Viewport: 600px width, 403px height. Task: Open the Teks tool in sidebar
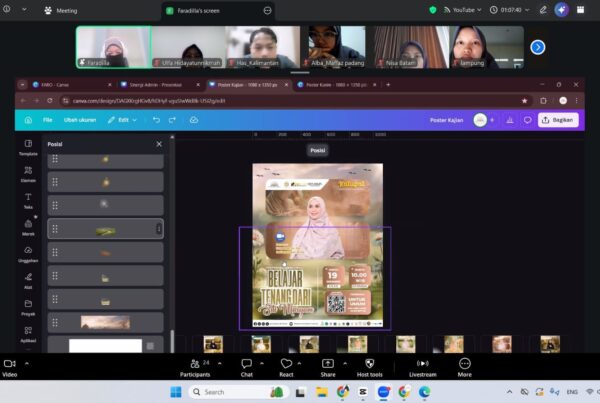tap(28, 199)
